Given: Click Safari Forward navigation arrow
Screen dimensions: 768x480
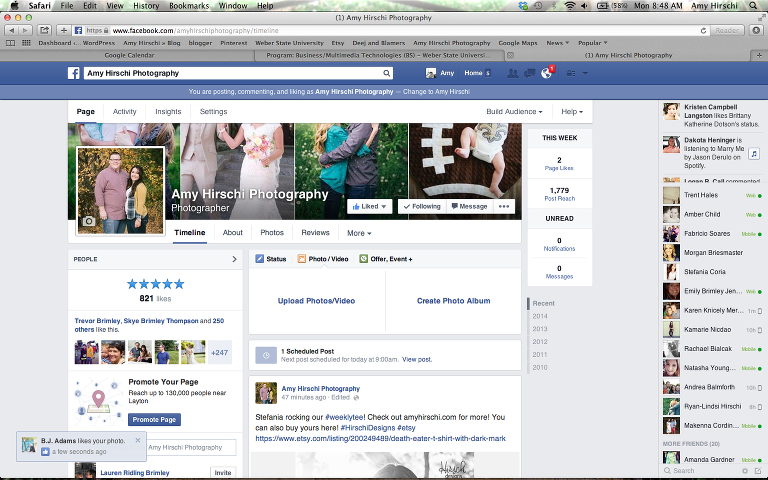Looking at the screenshot, I should click(25, 30).
